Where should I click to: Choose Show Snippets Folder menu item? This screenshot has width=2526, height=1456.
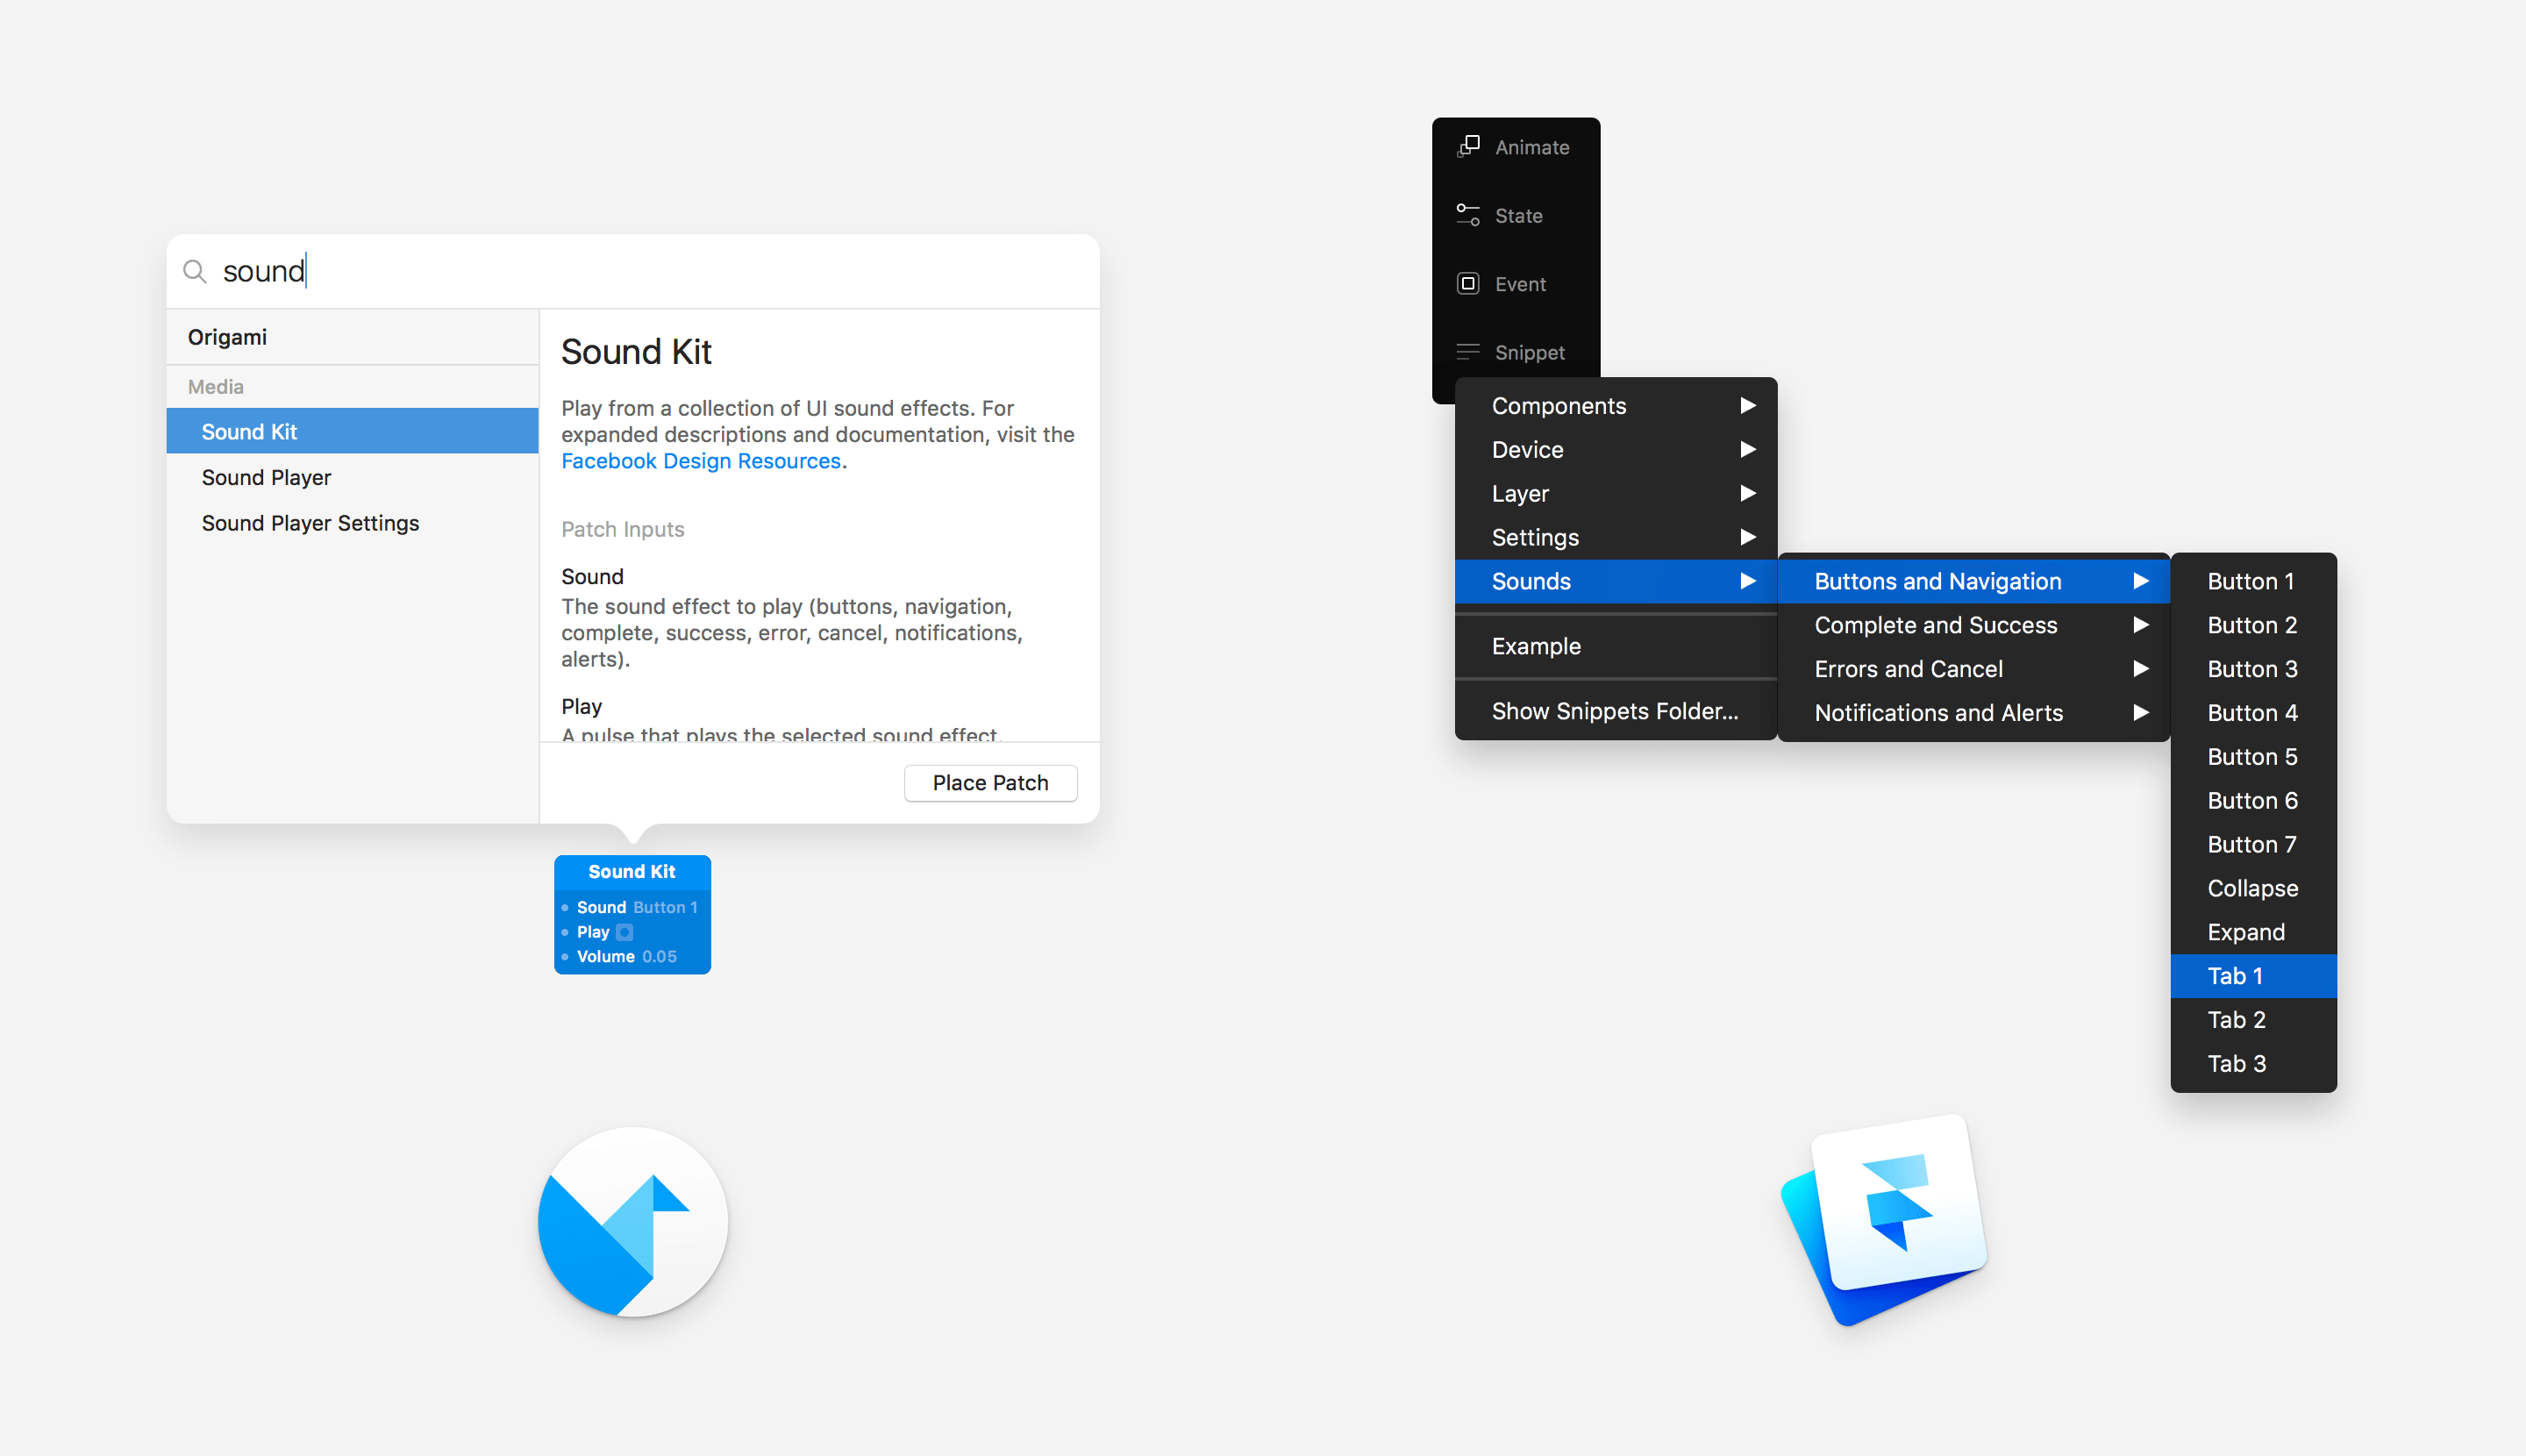click(x=1614, y=711)
